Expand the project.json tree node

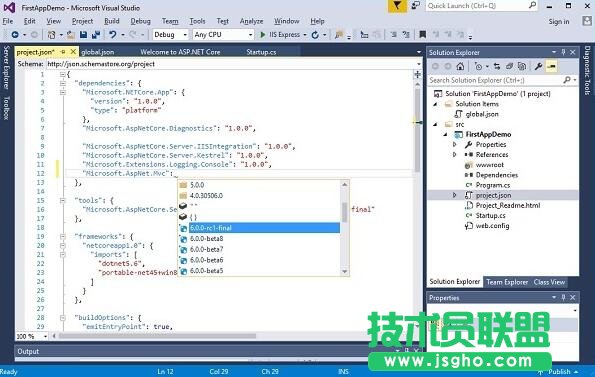455,195
